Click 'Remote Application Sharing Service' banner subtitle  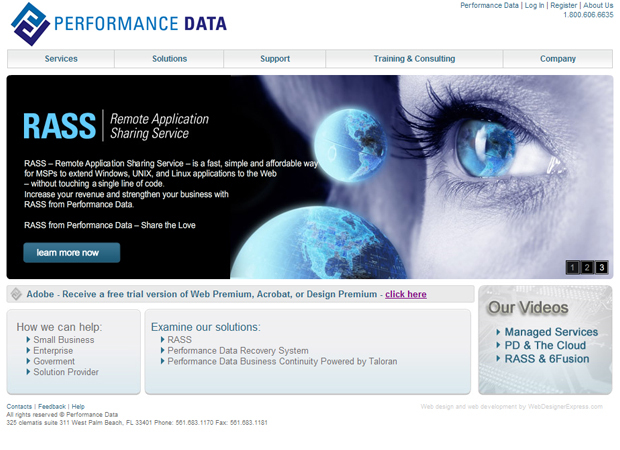[159, 126]
